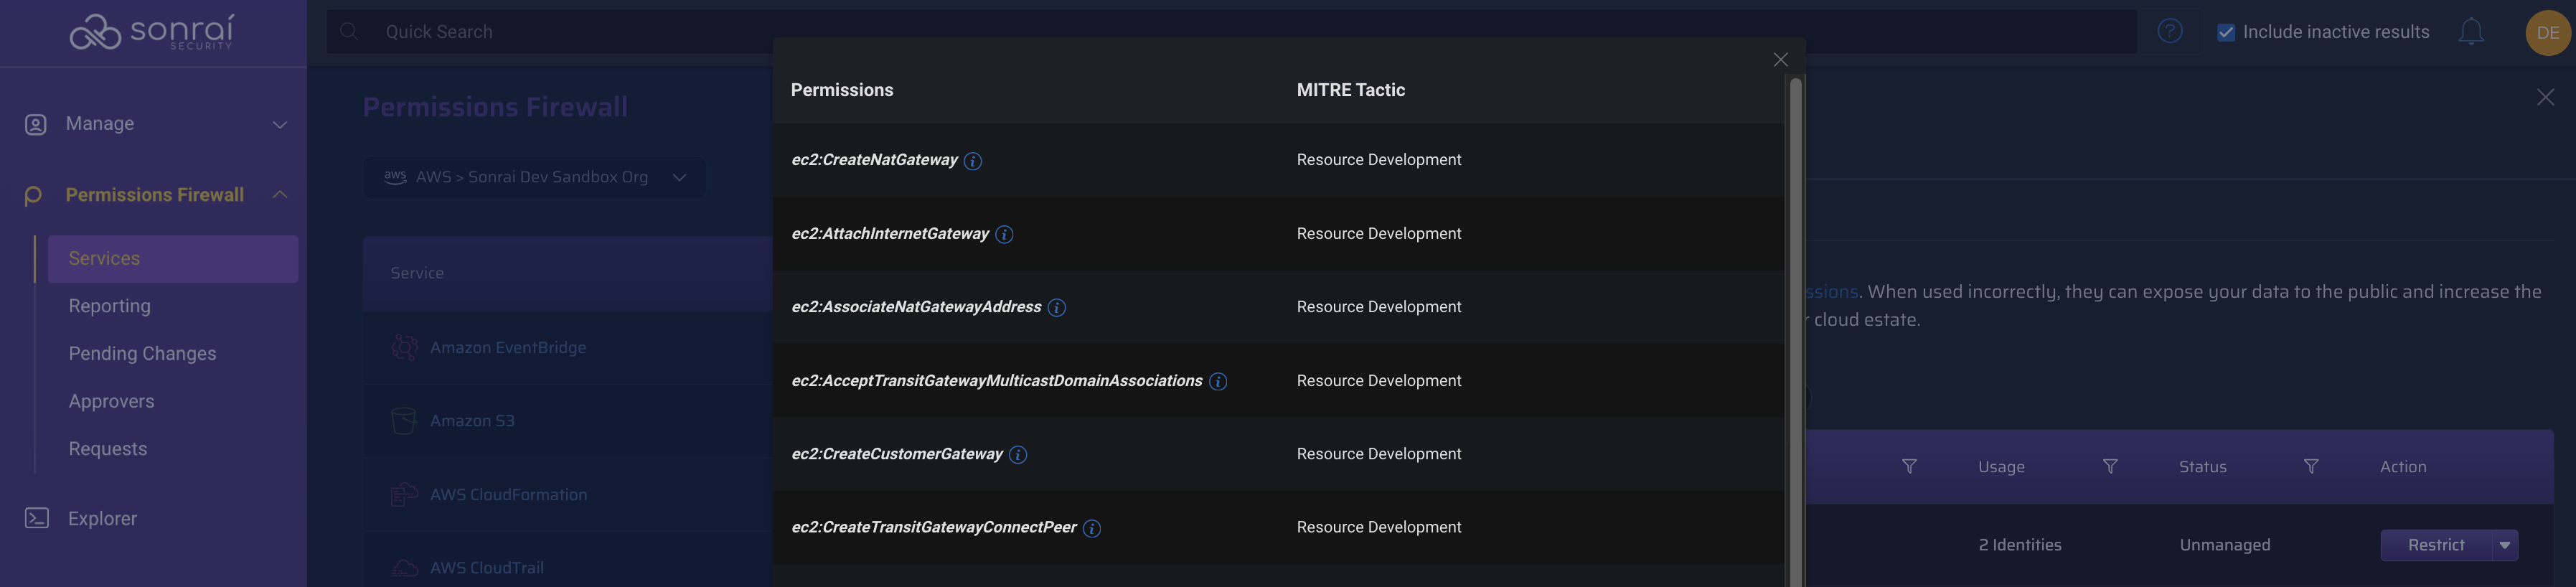The height and width of the screenshot is (587, 2576).
Task: Click Resource Development for ec2:CreateNatGateway
Action: coord(1378,160)
